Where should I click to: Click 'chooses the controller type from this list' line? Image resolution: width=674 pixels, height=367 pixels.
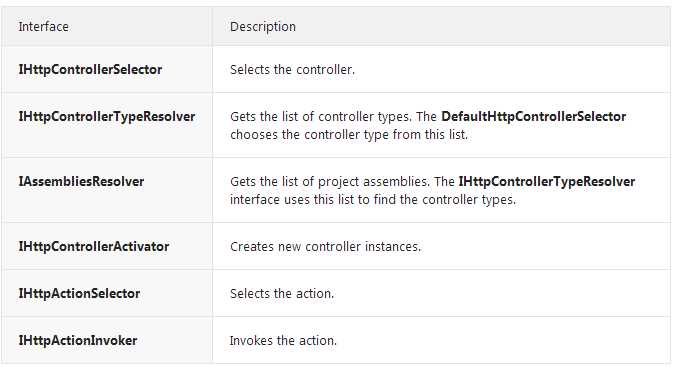coord(349,135)
